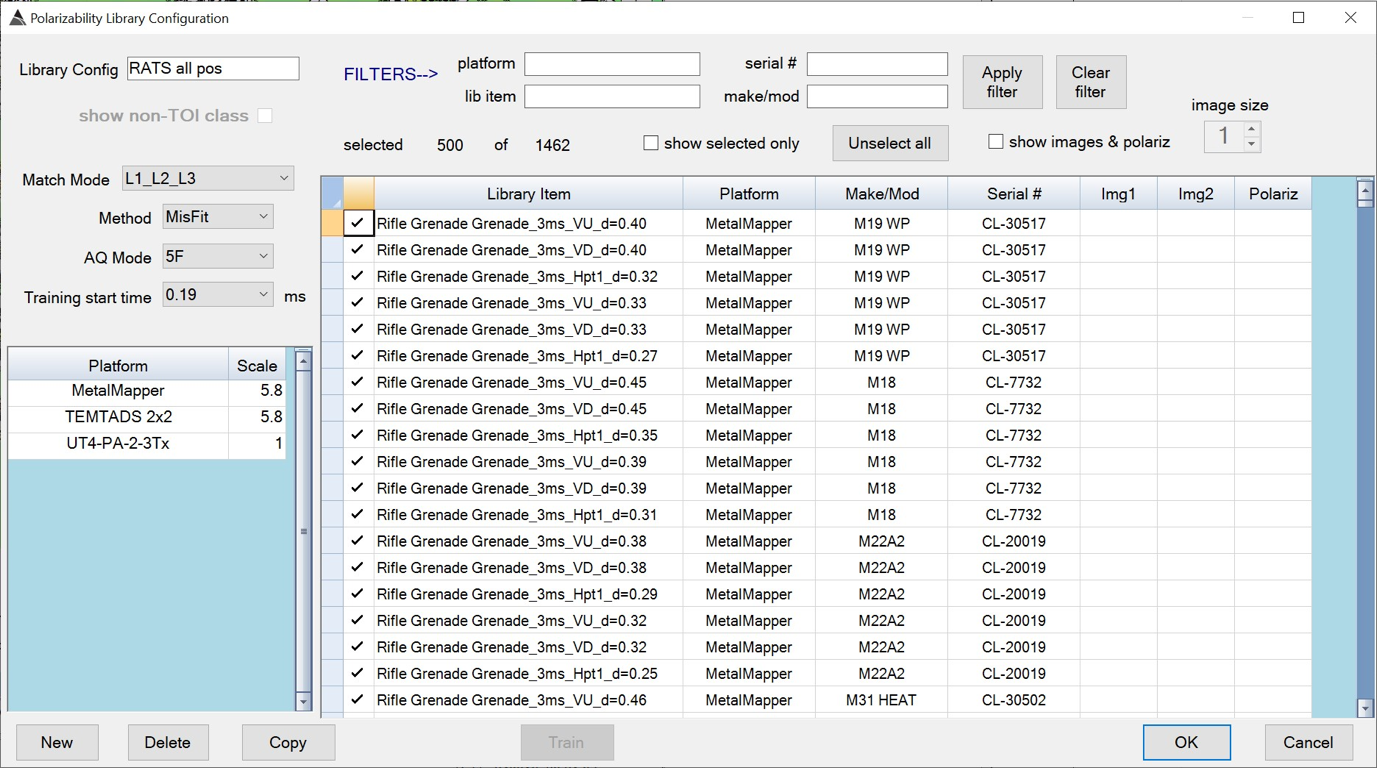Click the select-all corner cell of table
Image resolution: width=1377 pixels, height=768 pixels.
332,194
